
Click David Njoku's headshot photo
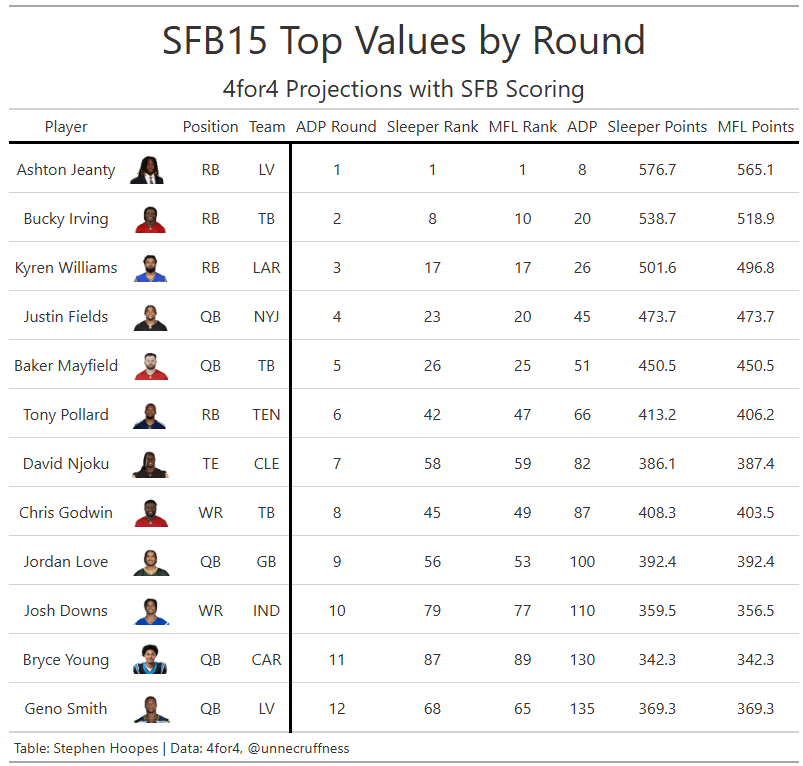click(x=150, y=464)
